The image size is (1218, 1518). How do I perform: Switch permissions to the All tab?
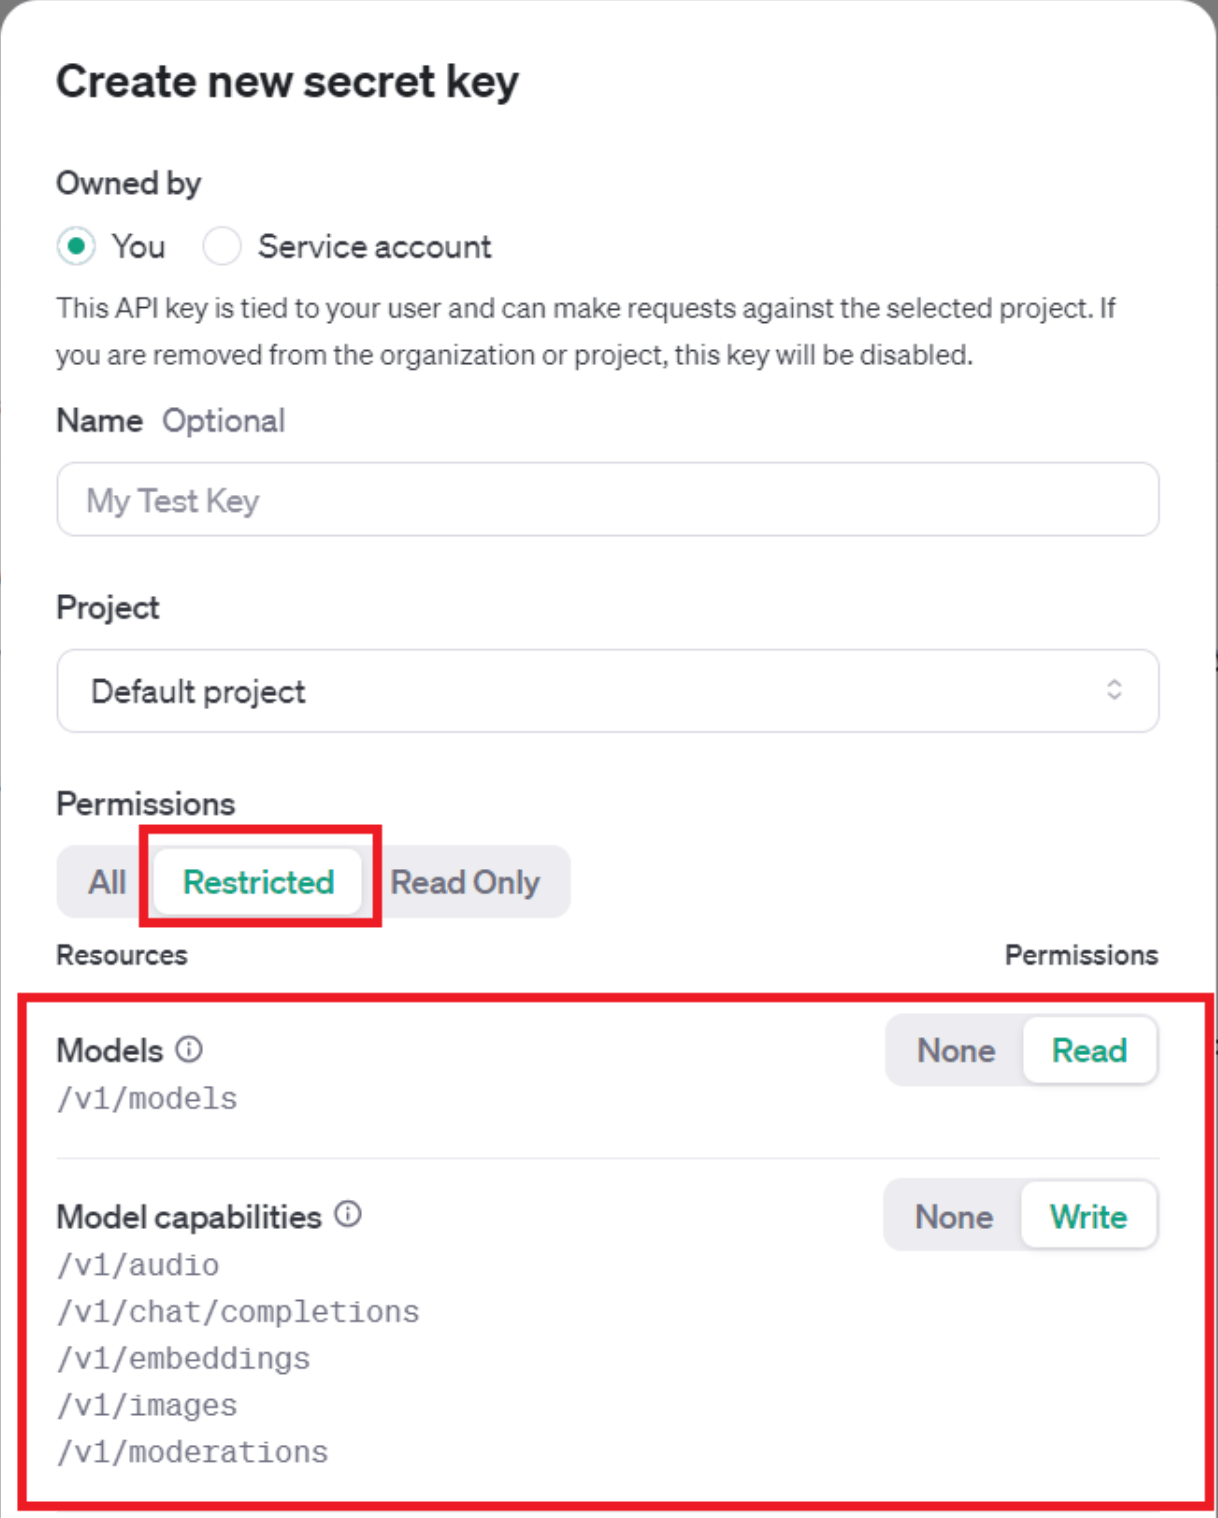107,882
